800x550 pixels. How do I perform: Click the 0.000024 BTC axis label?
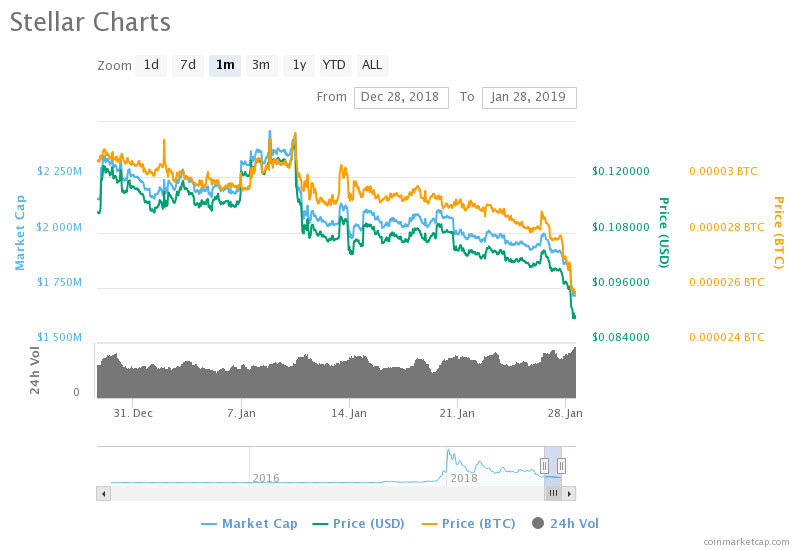tap(727, 337)
